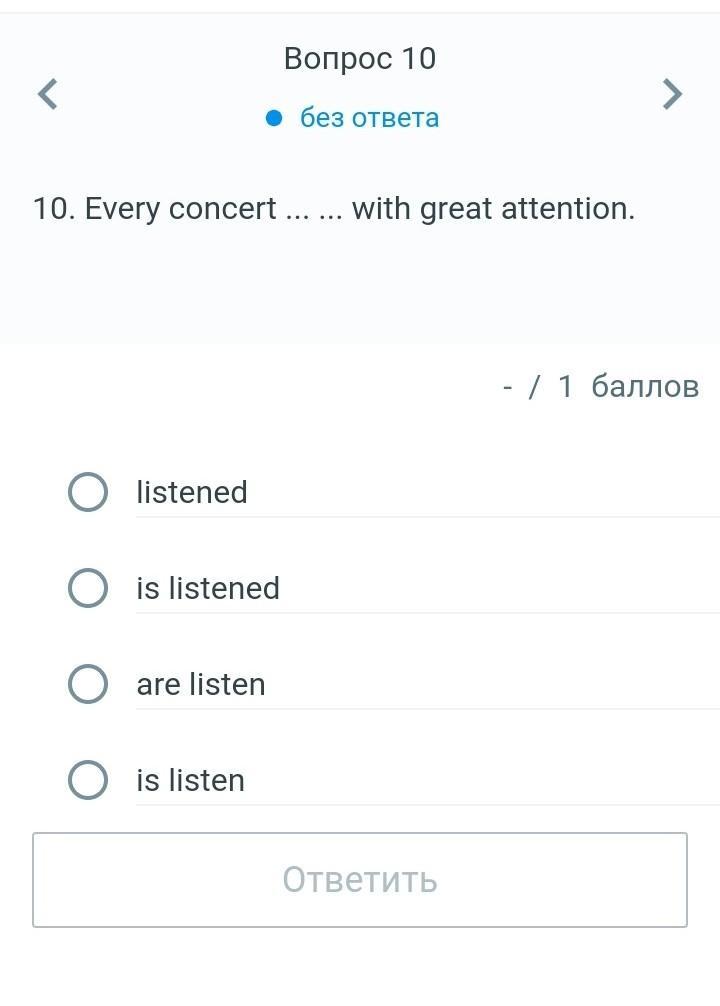
Task: Click the "are listen" answer text
Action: coord(201,684)
